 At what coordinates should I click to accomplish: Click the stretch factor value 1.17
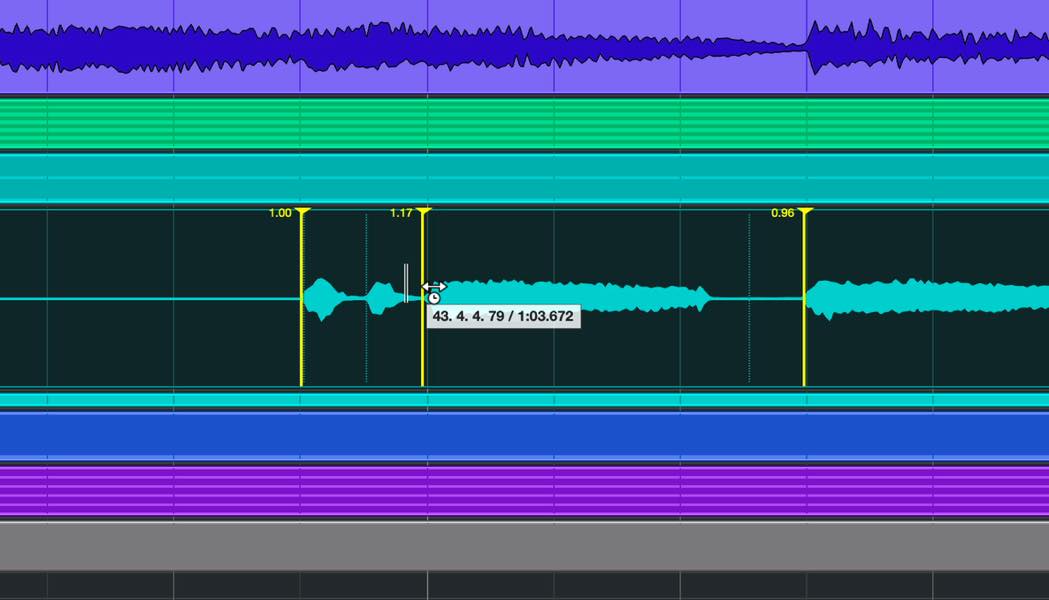click(401, 213)
